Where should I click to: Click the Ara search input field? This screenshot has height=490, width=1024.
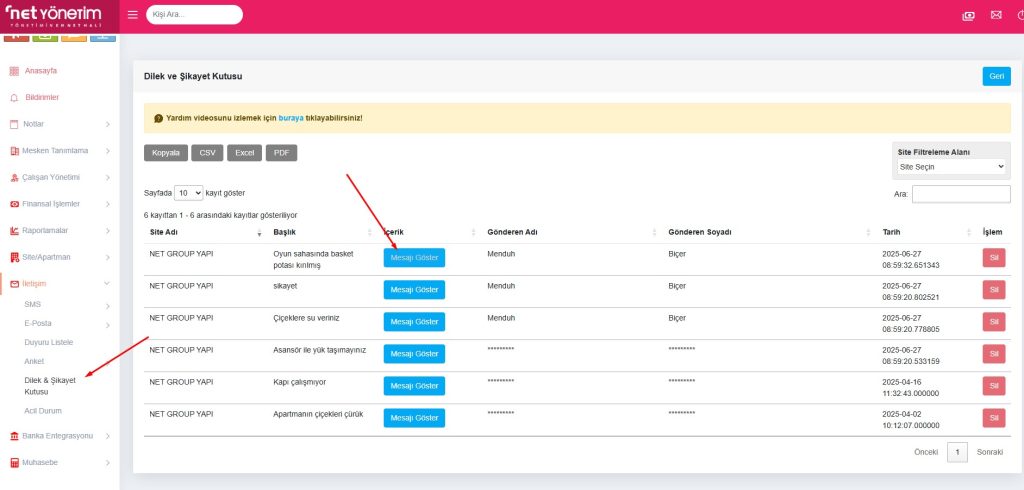[960, 194]
